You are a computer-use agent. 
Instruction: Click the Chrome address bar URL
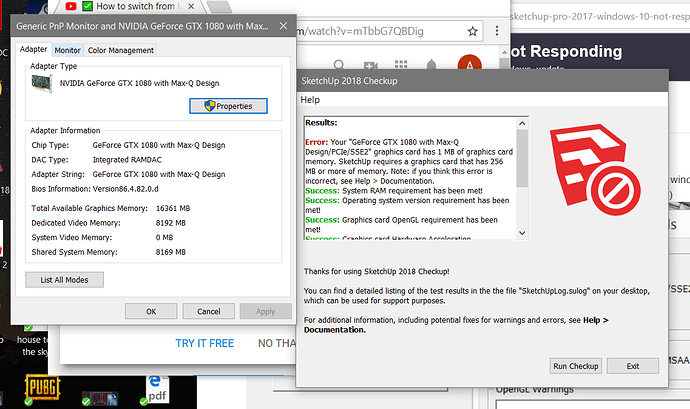(361, 31)
